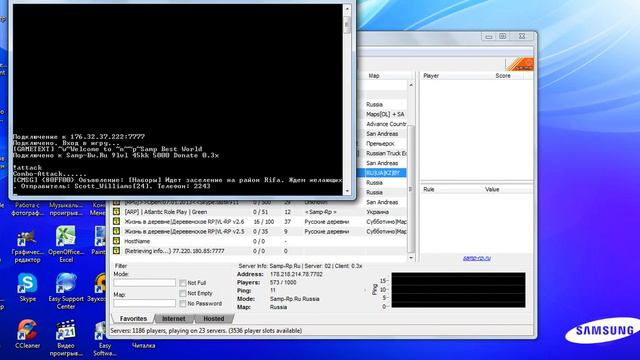
Task: Open the Easy Support Center shortcut
Action: click(66, 291)
